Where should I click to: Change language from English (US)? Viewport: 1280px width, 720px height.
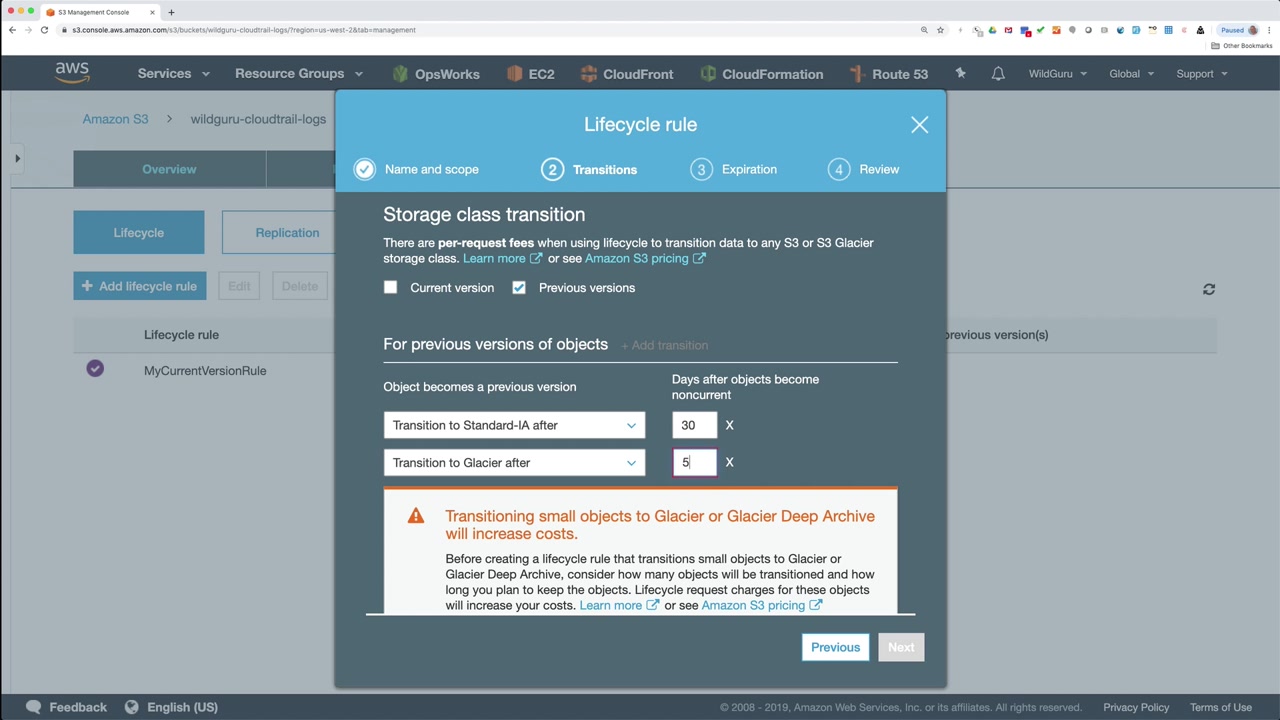point(171,707)
